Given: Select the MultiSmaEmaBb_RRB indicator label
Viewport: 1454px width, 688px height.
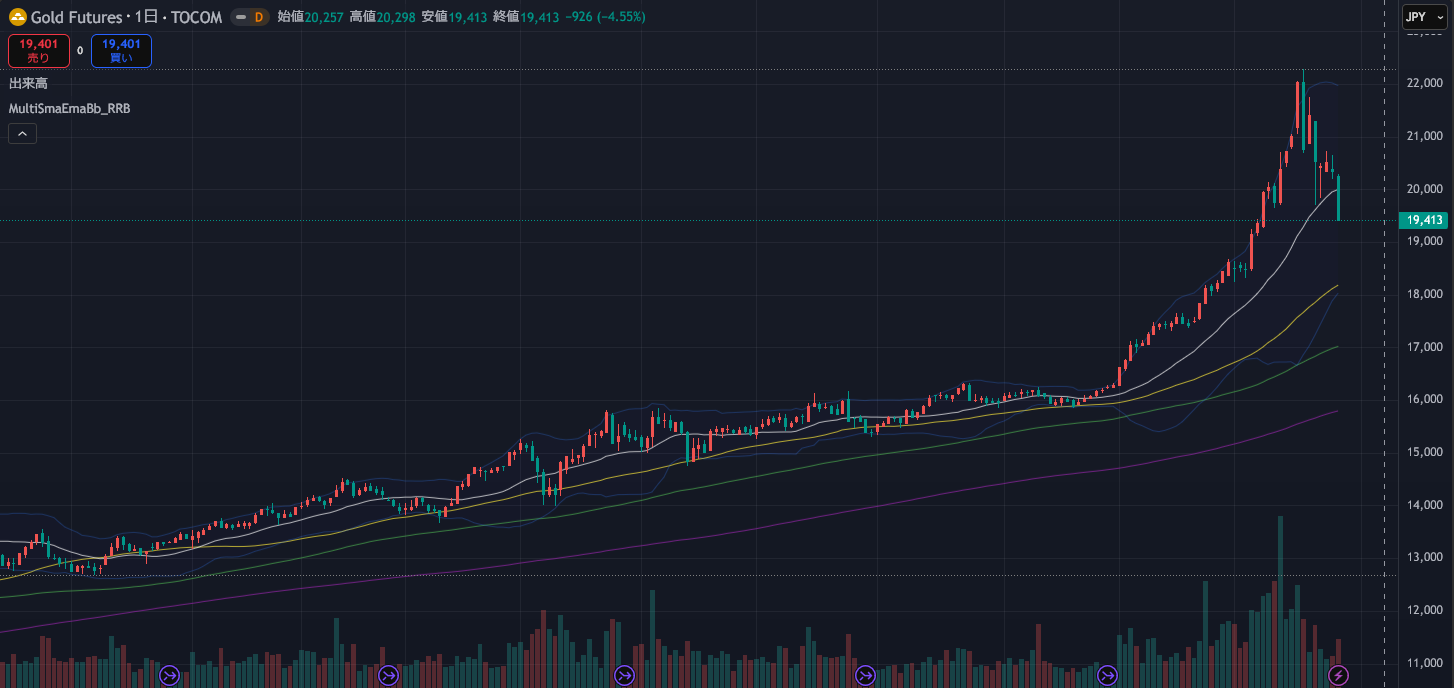Looking at the screenshot, I should [x=70, y=108].
